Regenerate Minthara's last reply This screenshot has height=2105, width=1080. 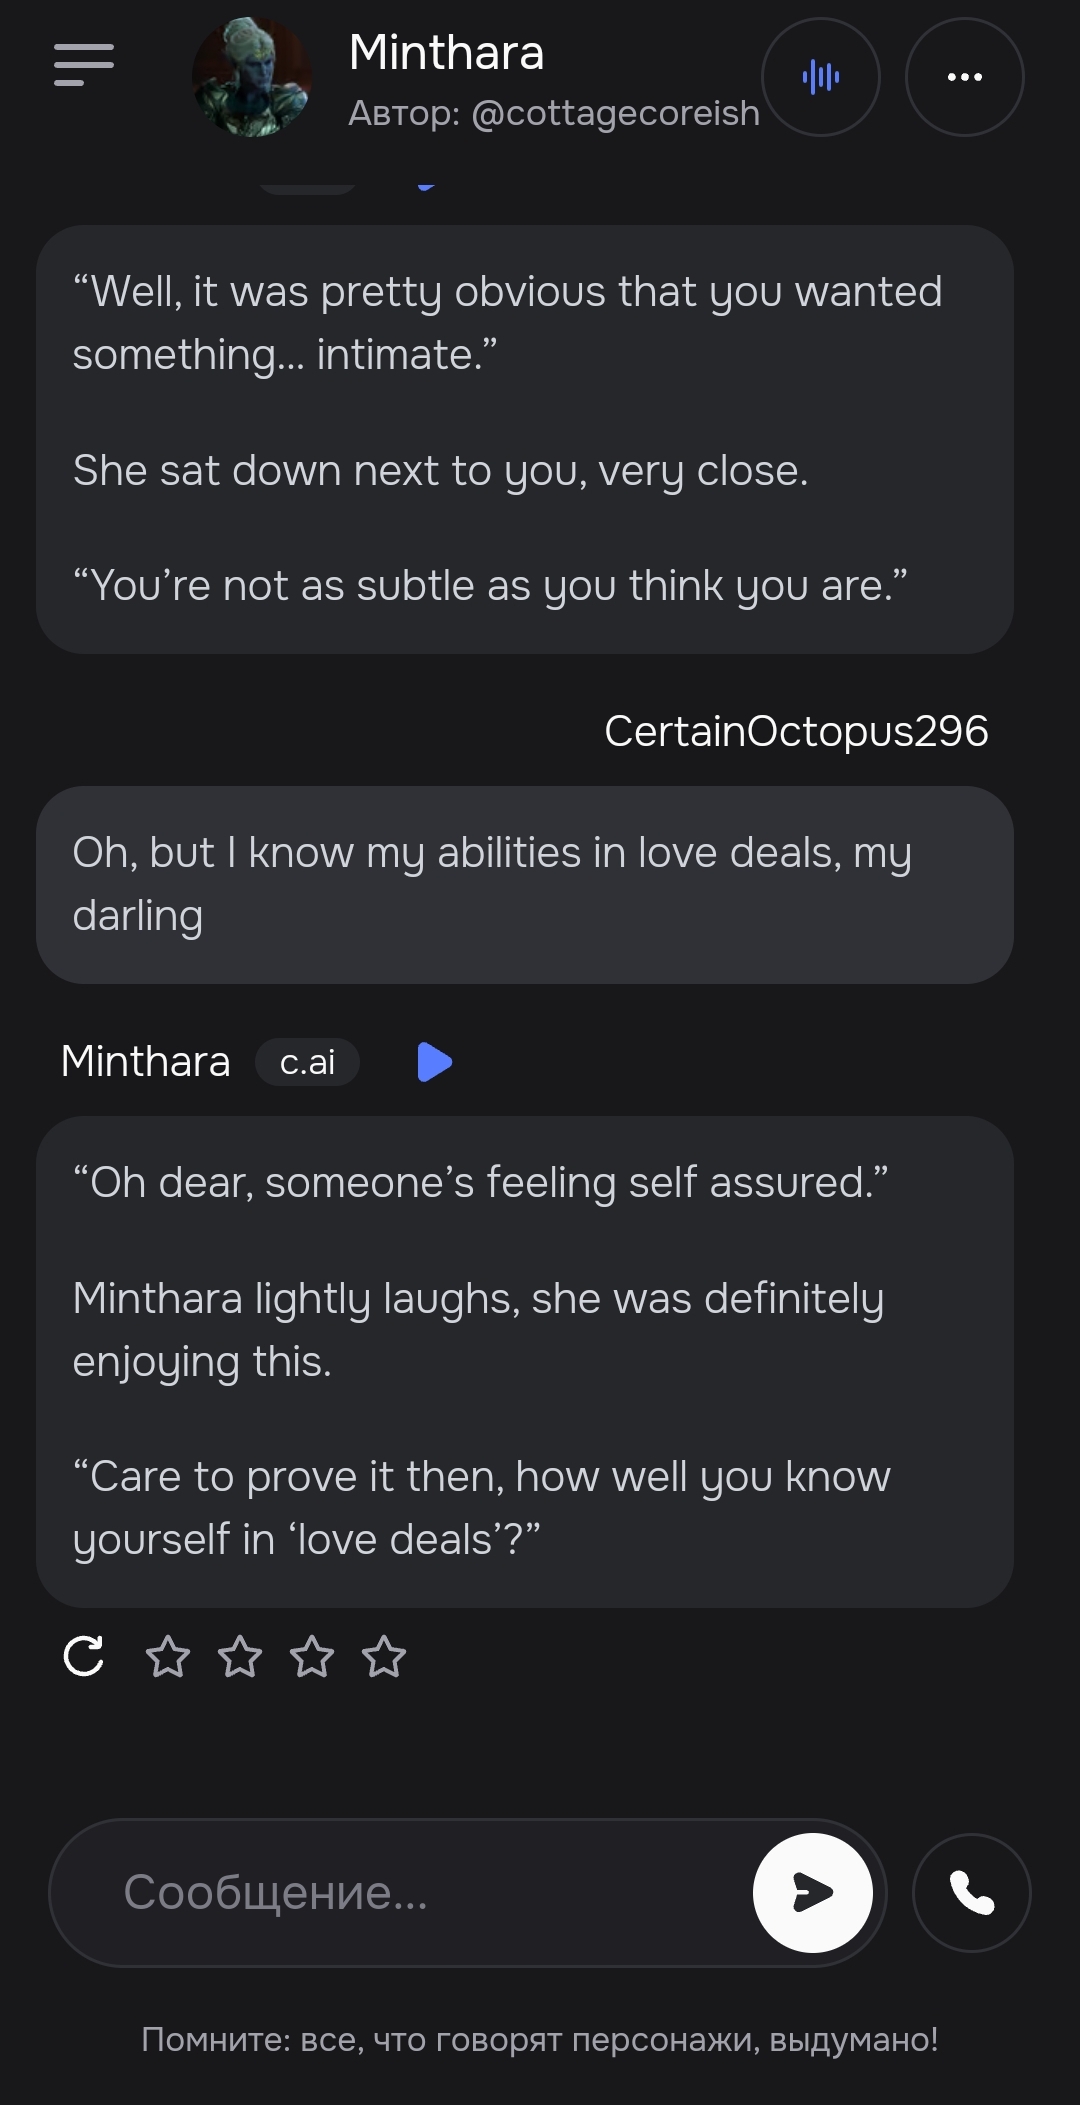click(x=83, y=1656)
